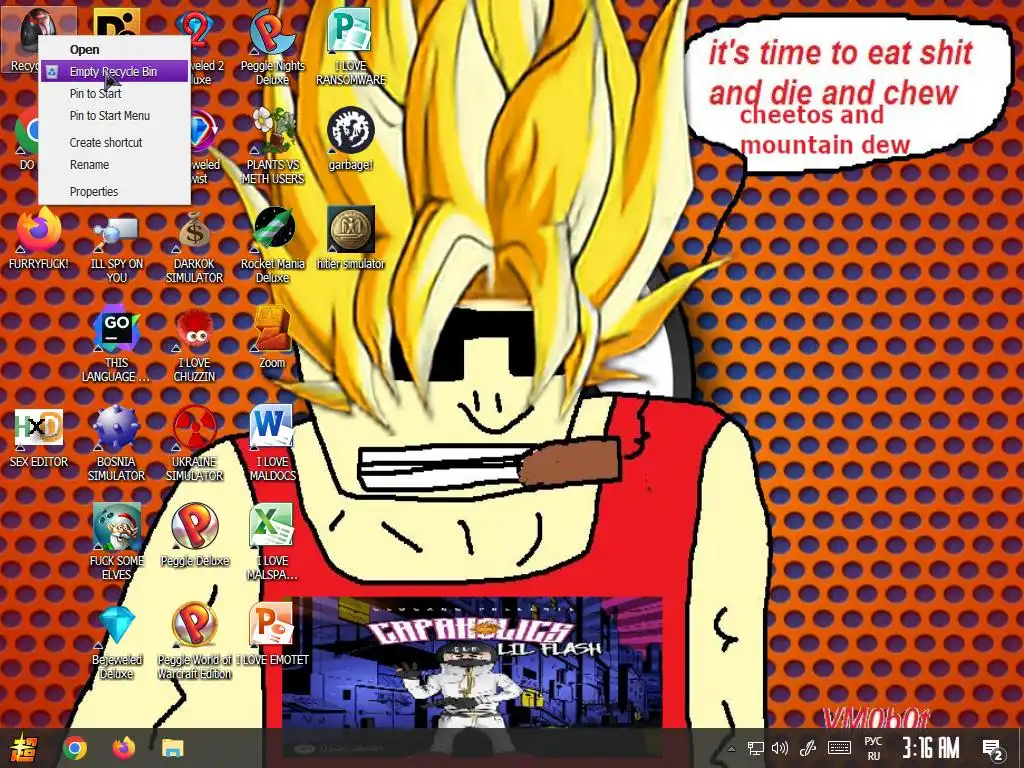
Task: Click the pen workspace tray icon
Action: pyautogui.click(x=808, y=748)
